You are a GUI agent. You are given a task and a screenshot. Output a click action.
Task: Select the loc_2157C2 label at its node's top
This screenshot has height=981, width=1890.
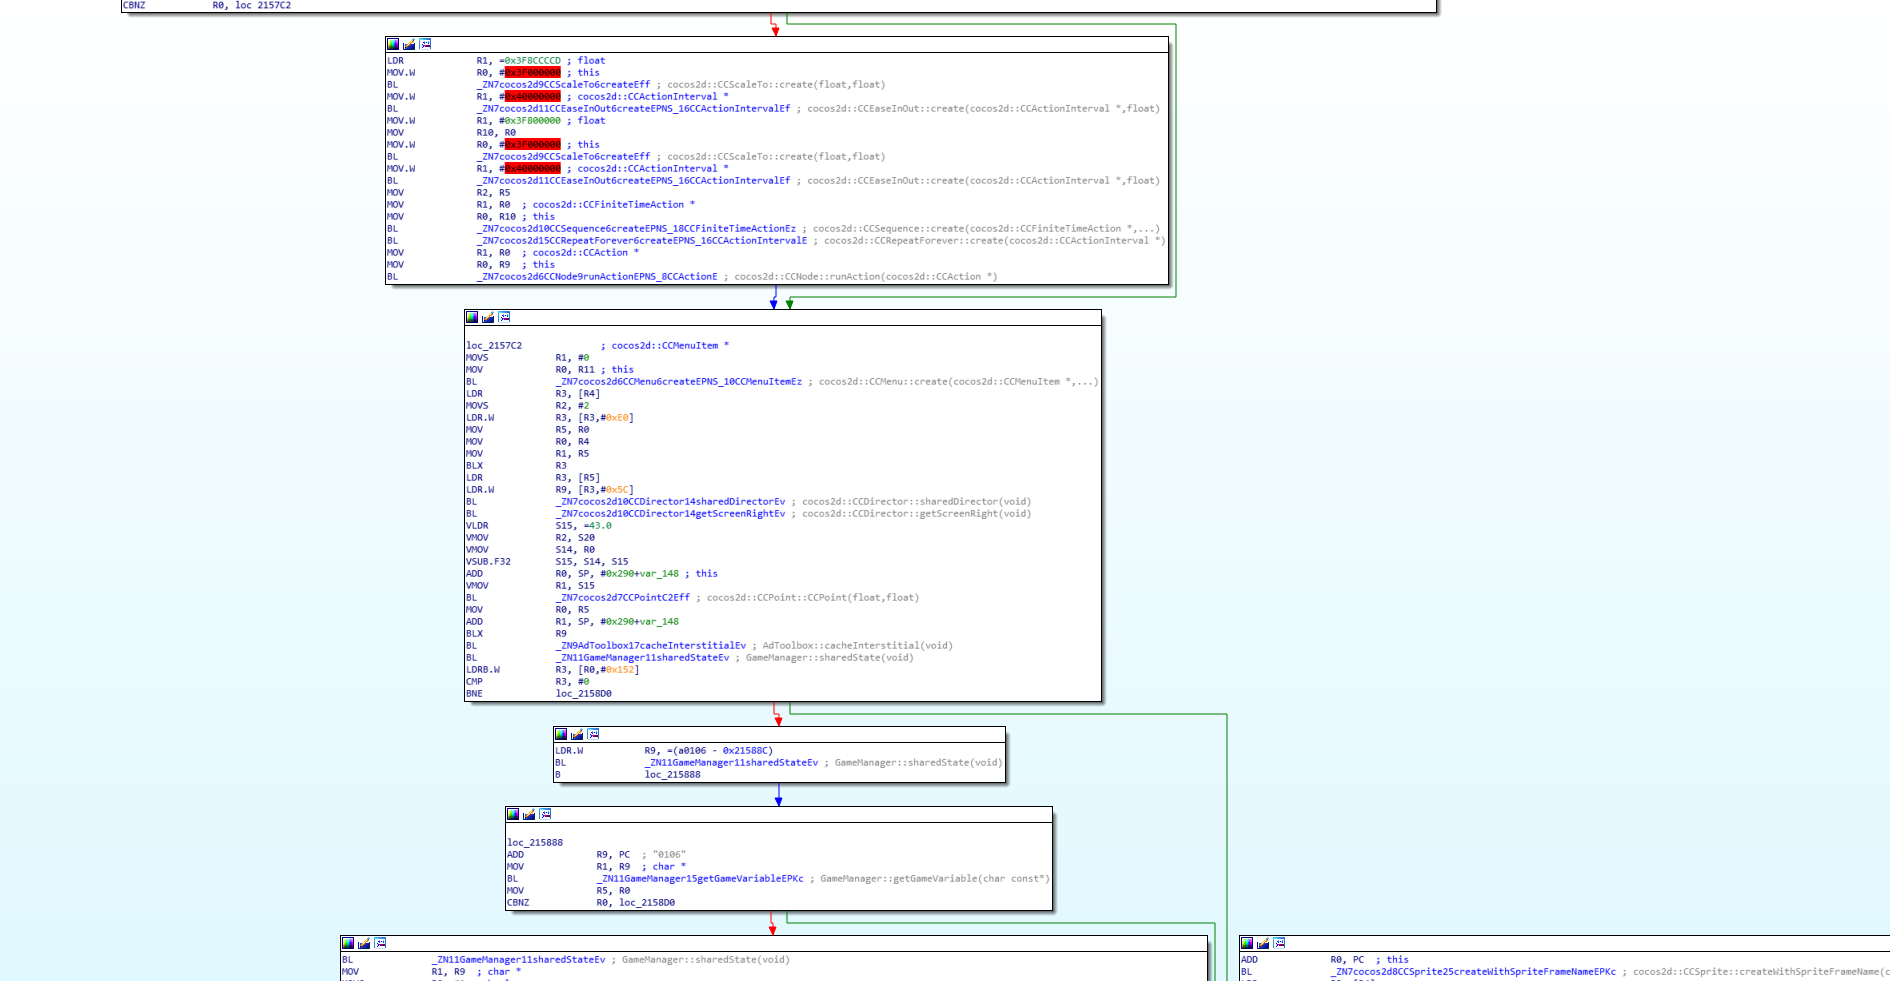(x=494, y=346)
